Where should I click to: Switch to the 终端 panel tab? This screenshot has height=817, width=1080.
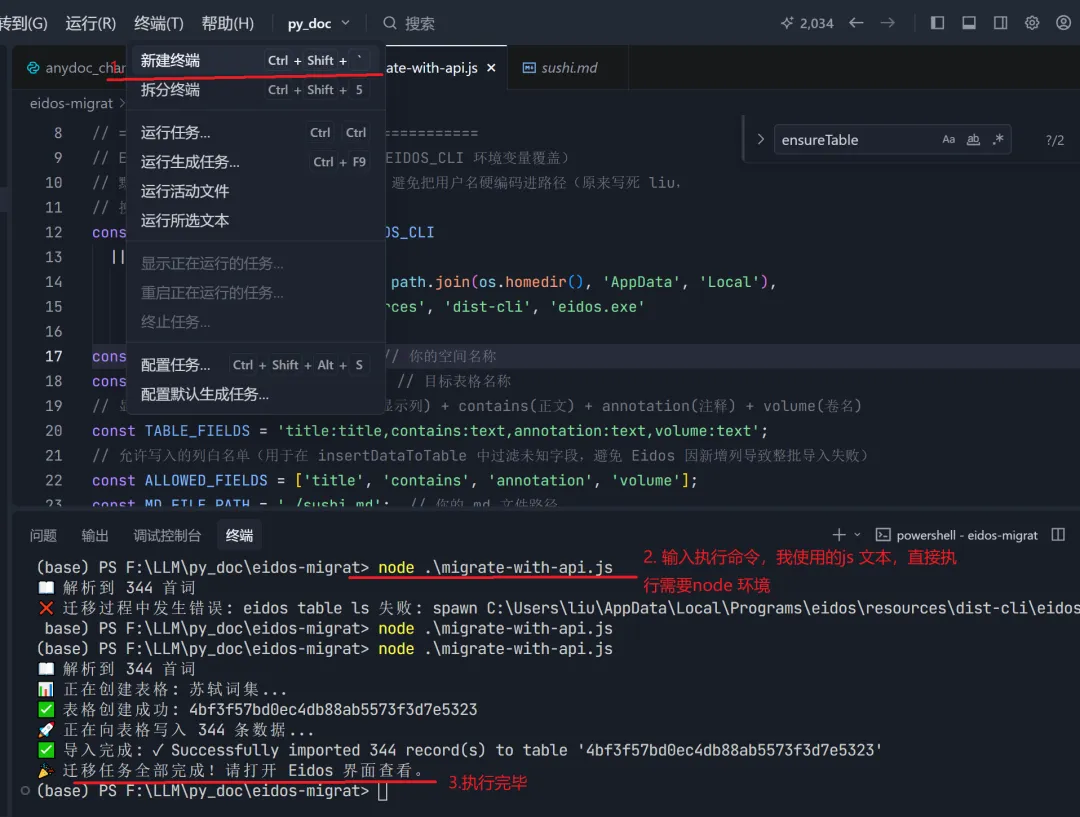point(239,535)
